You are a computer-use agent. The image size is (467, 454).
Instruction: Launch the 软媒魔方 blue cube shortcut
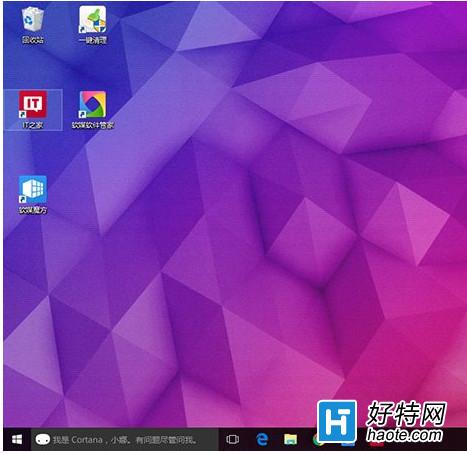tap(33, 195)
